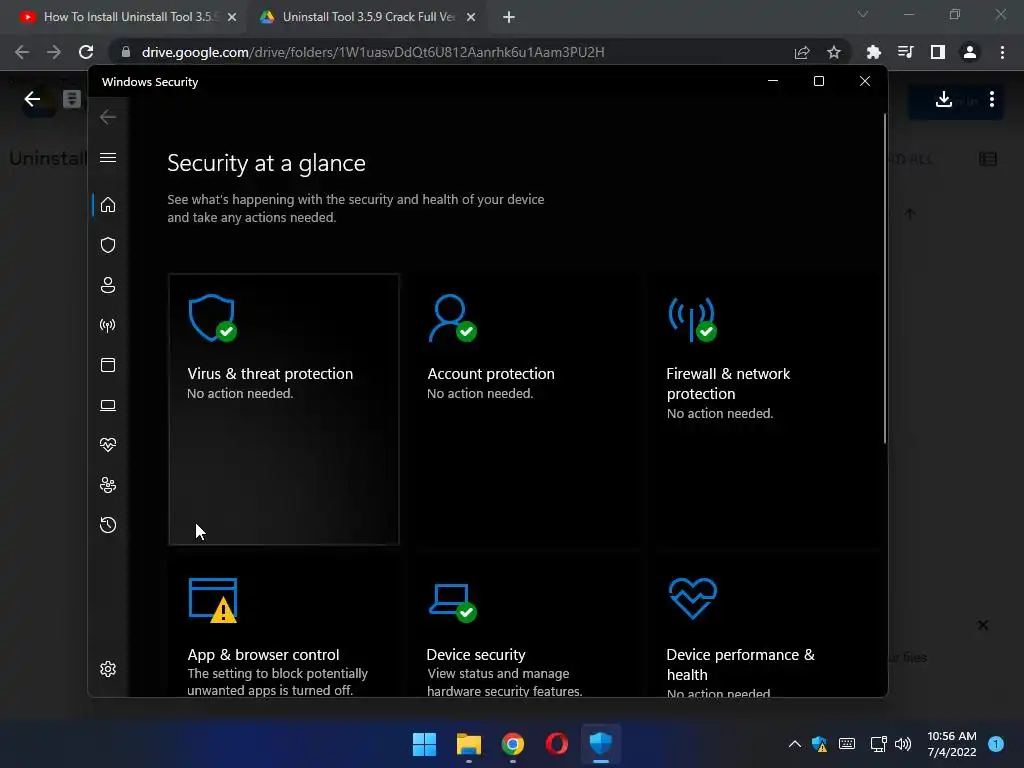Open Opera browser from the taskbar
This screenshot has height=768, width=1024.
pyautogui.click(x=556, y=744)
